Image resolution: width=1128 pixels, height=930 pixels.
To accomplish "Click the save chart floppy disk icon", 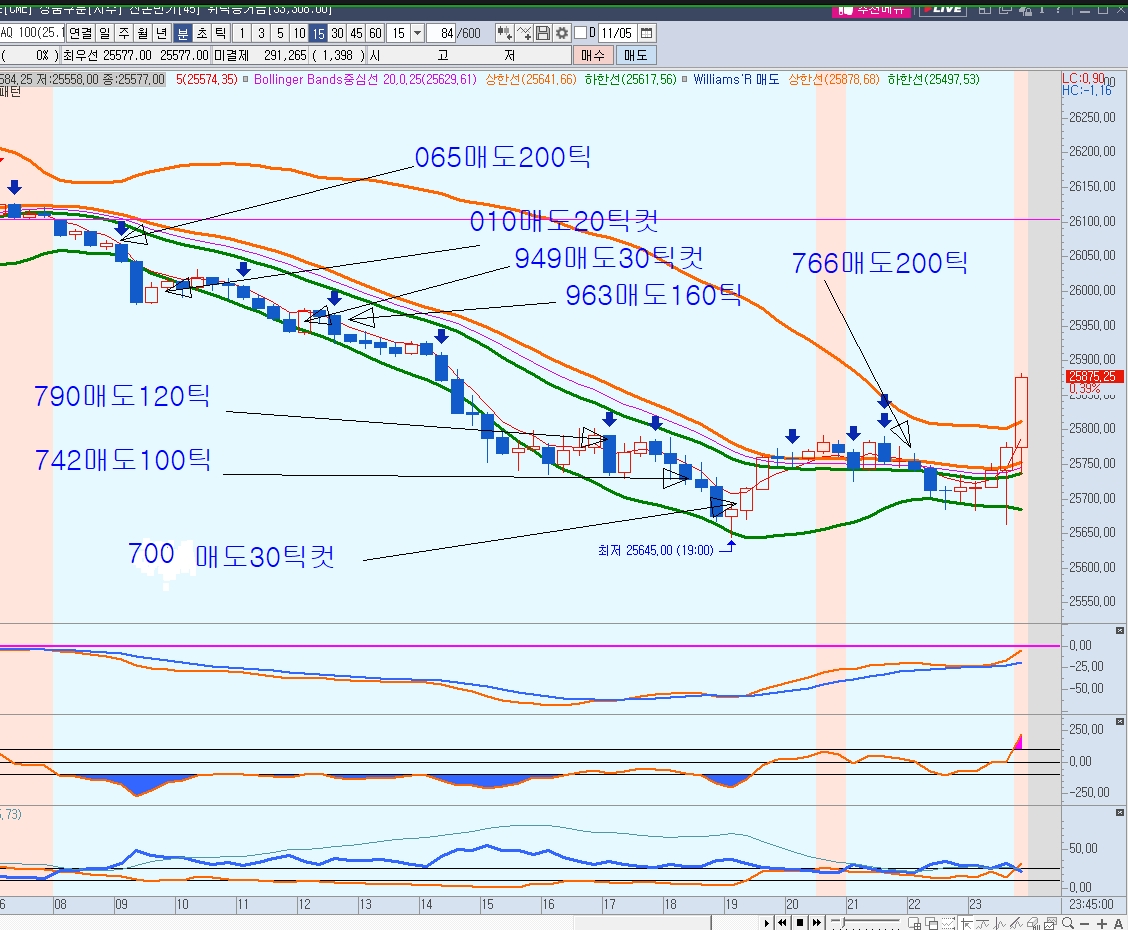I will (x=543, y=33).
